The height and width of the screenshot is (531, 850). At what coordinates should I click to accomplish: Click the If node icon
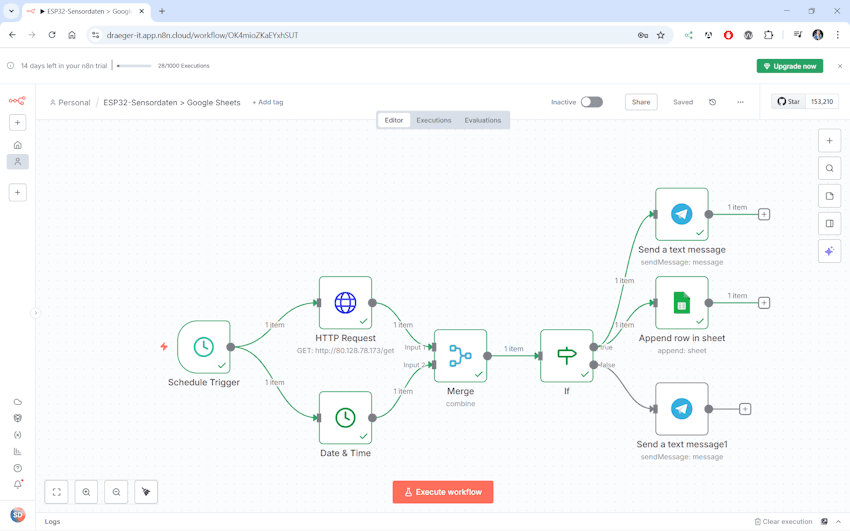point(566,355)
